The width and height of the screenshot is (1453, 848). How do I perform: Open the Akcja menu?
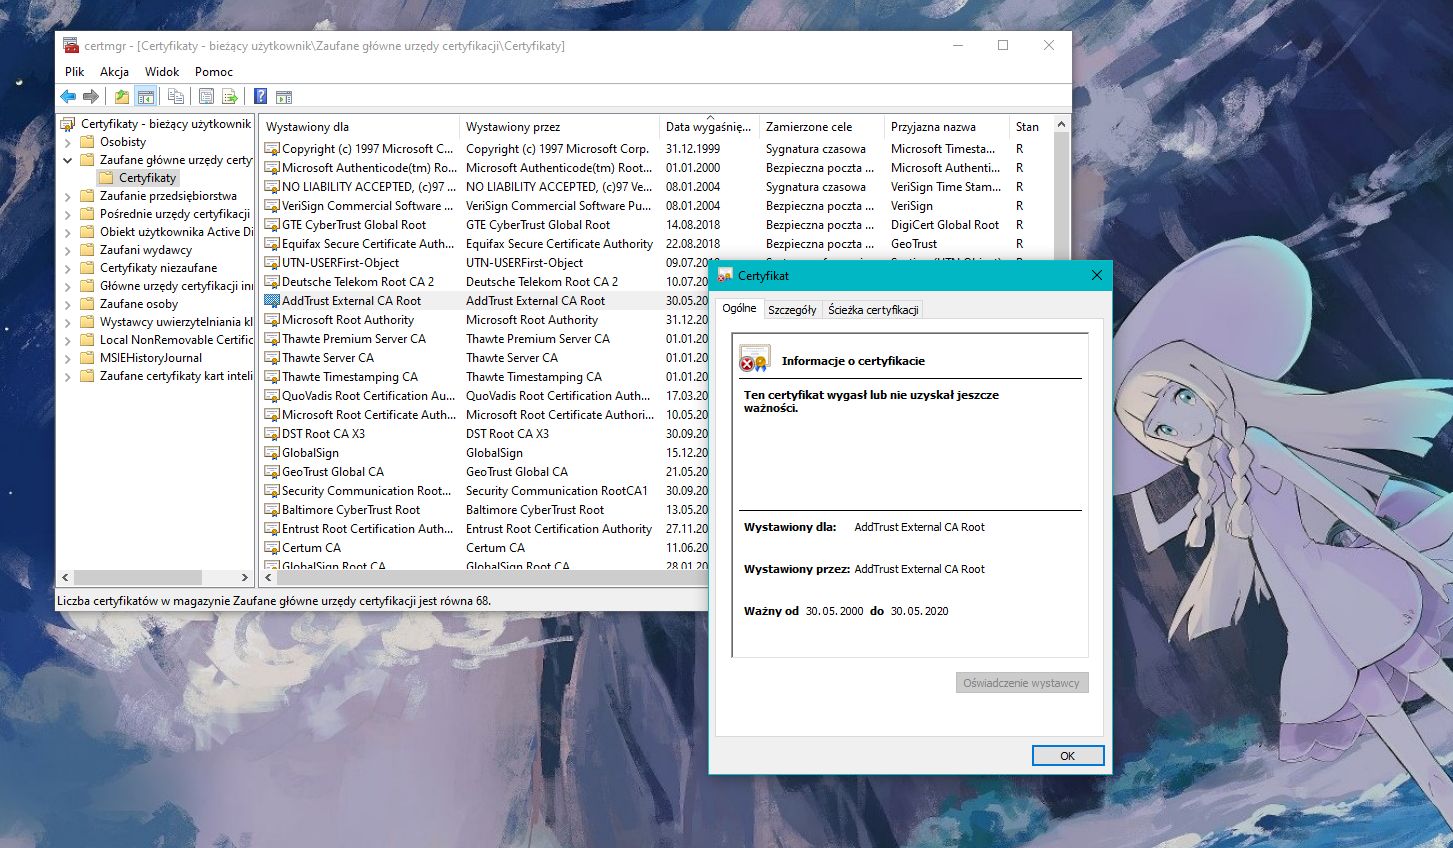(x=114, y=72)
